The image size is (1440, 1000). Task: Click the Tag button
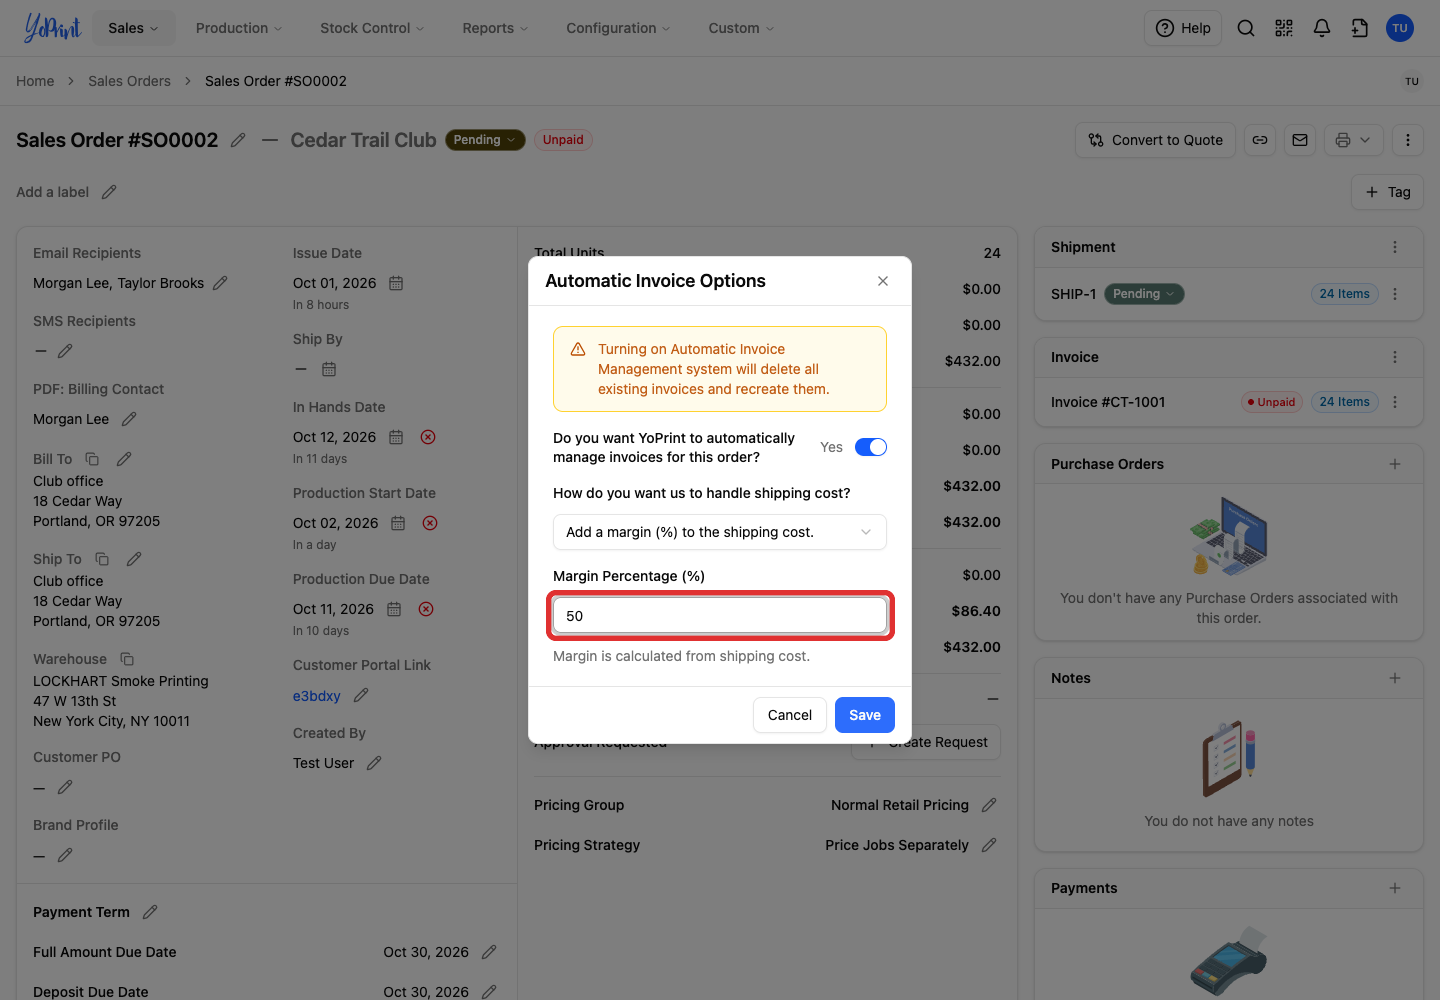click(x=1388, y=192)
